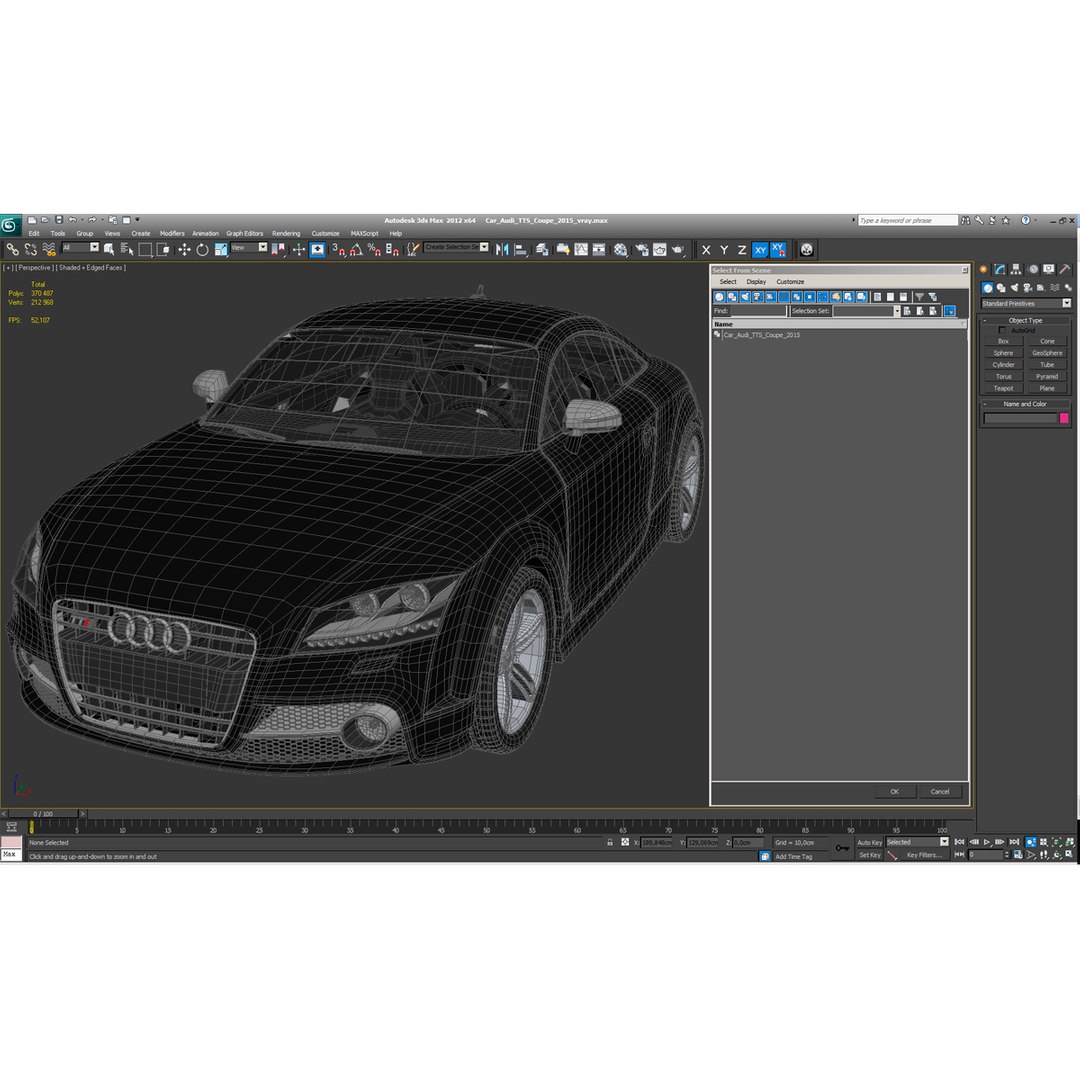1080x1080 pixels.
Task: Click the pink object color swatch
Action: pyautogui.click(x=1064, y=418)
